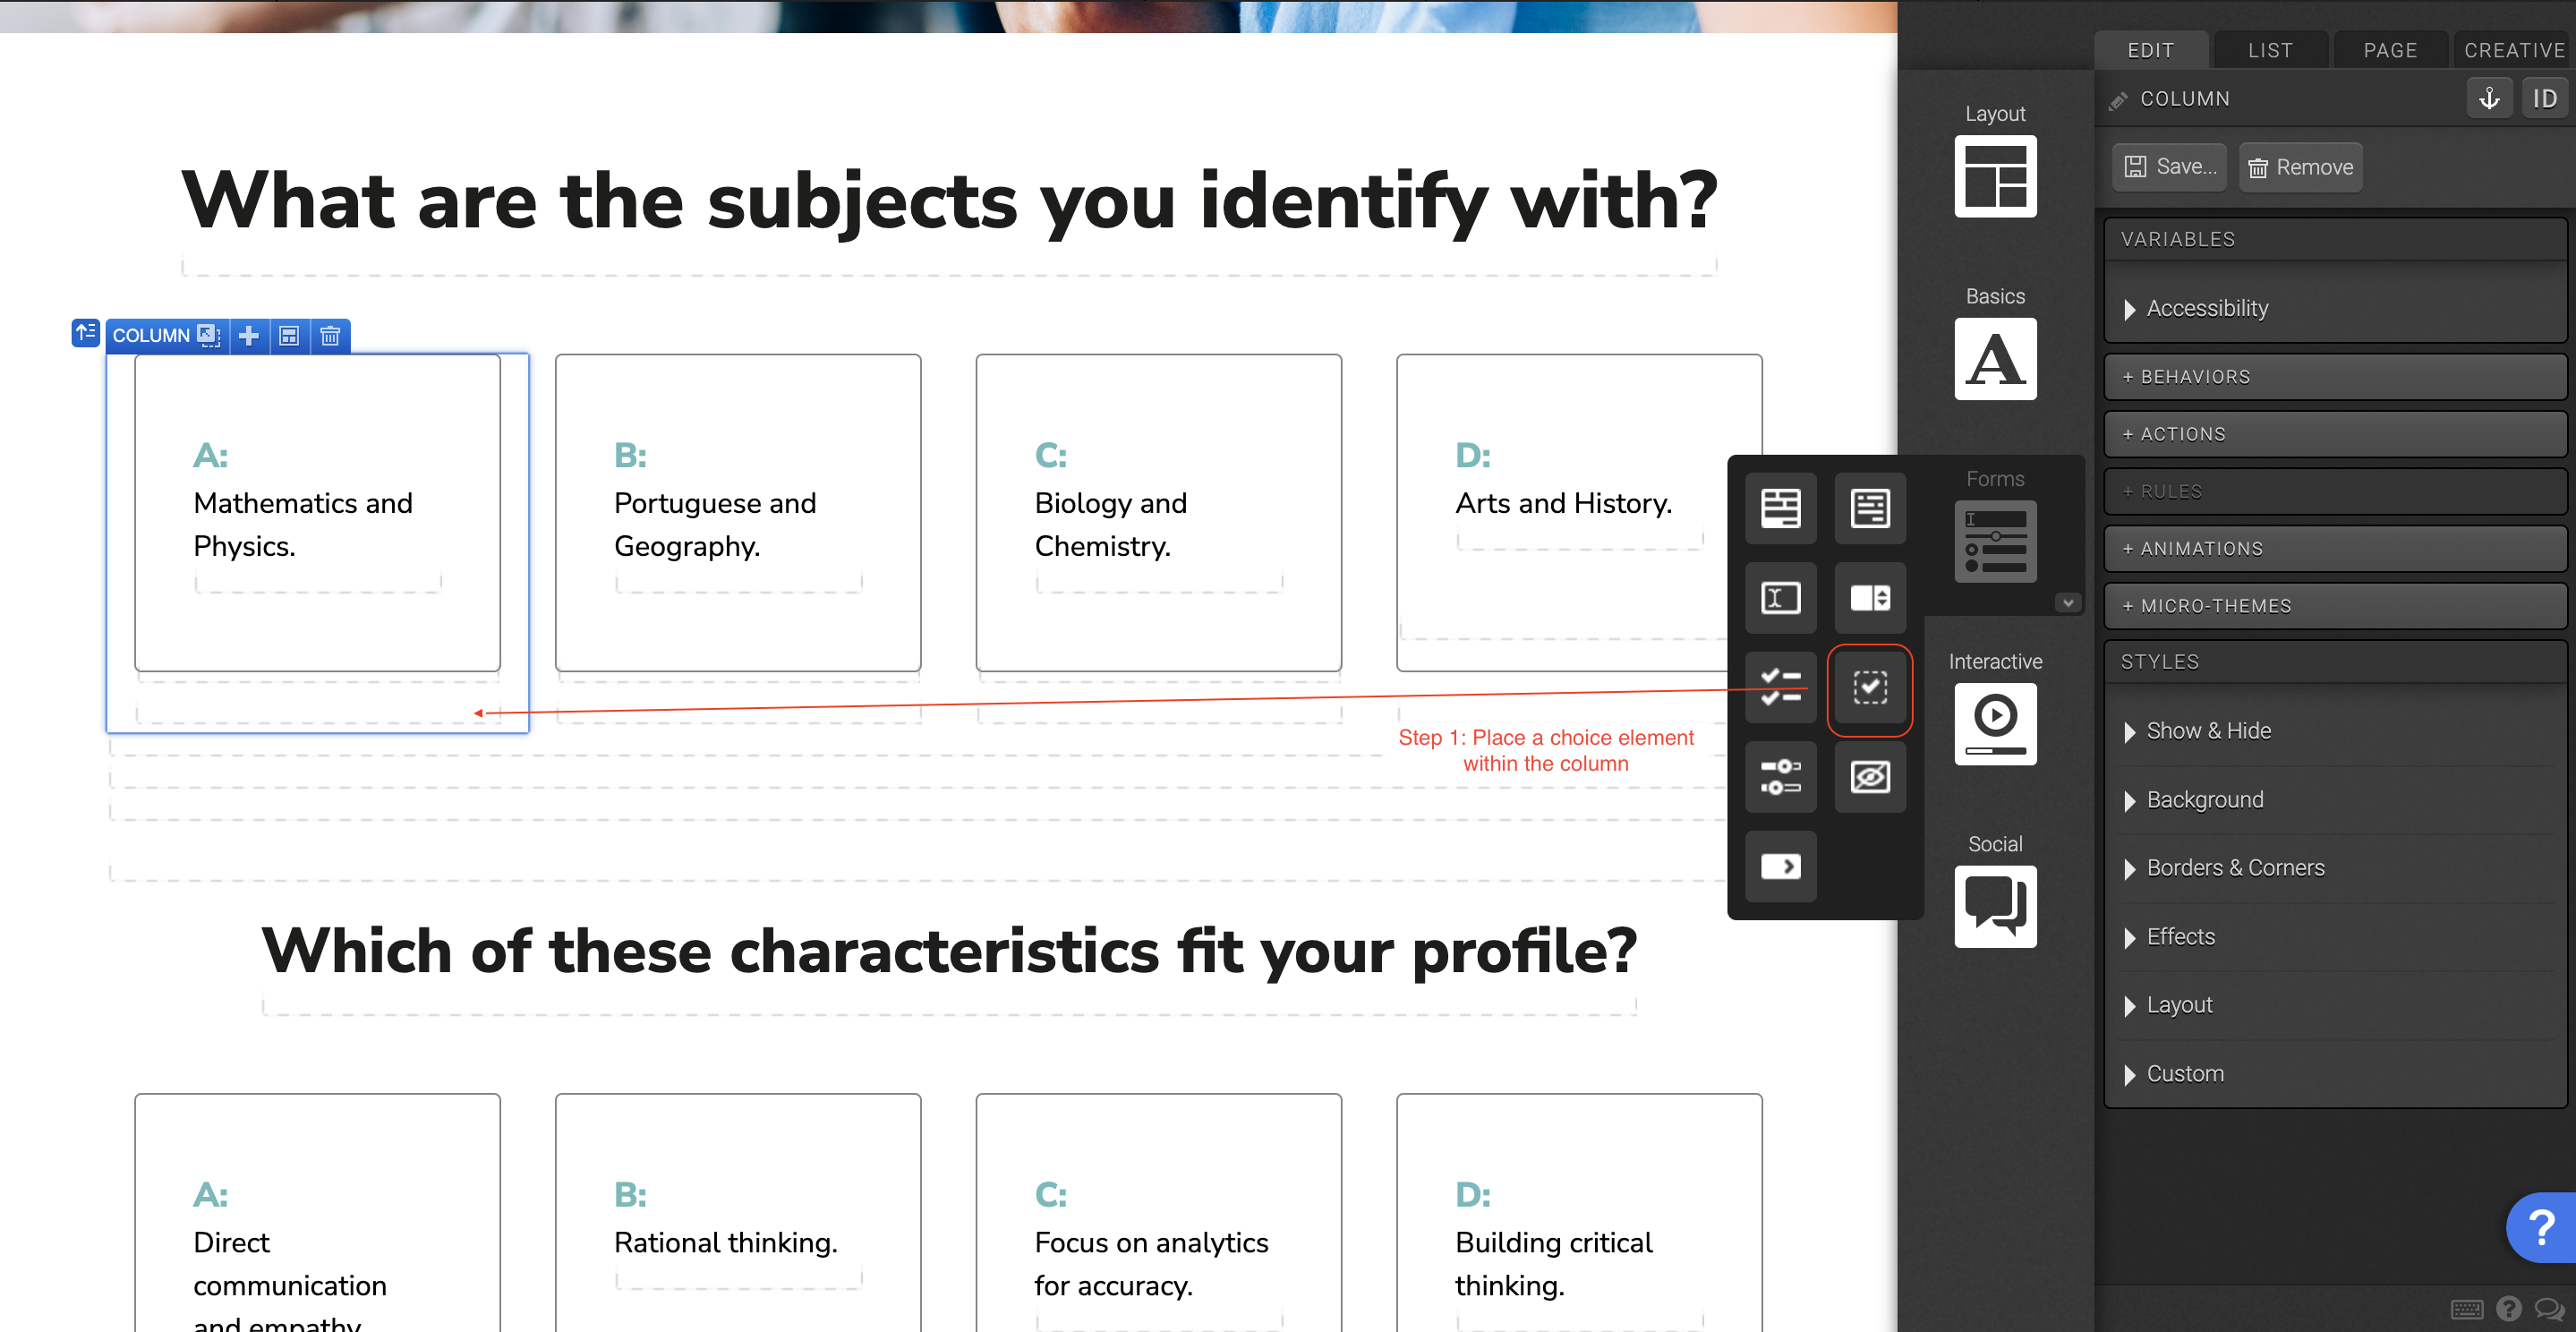Expand Borders & Corners styles
The height and width of the screenshot is (1332, 2576).
2234,868
